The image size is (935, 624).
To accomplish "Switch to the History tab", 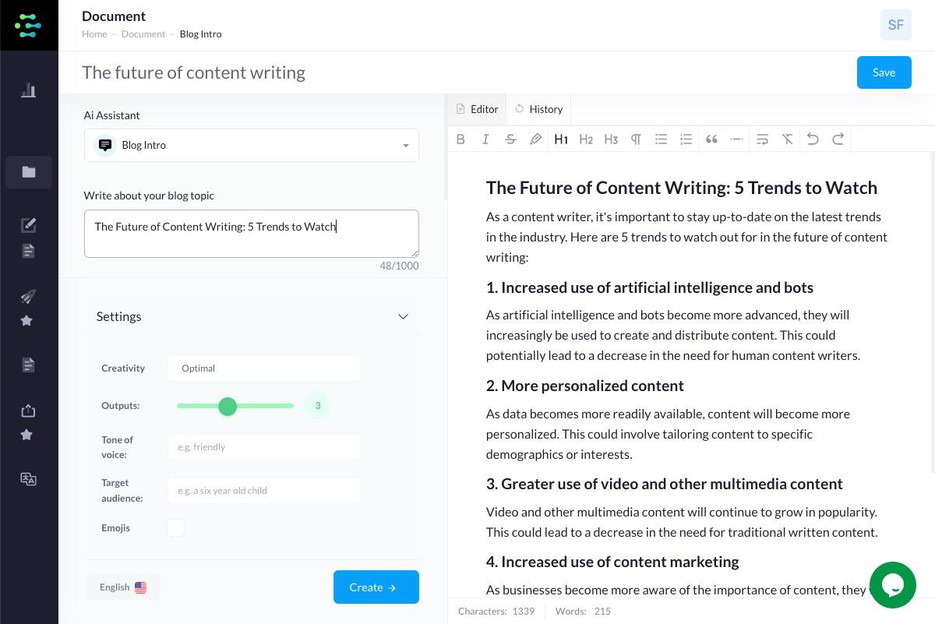I will [x=539, y=109].
